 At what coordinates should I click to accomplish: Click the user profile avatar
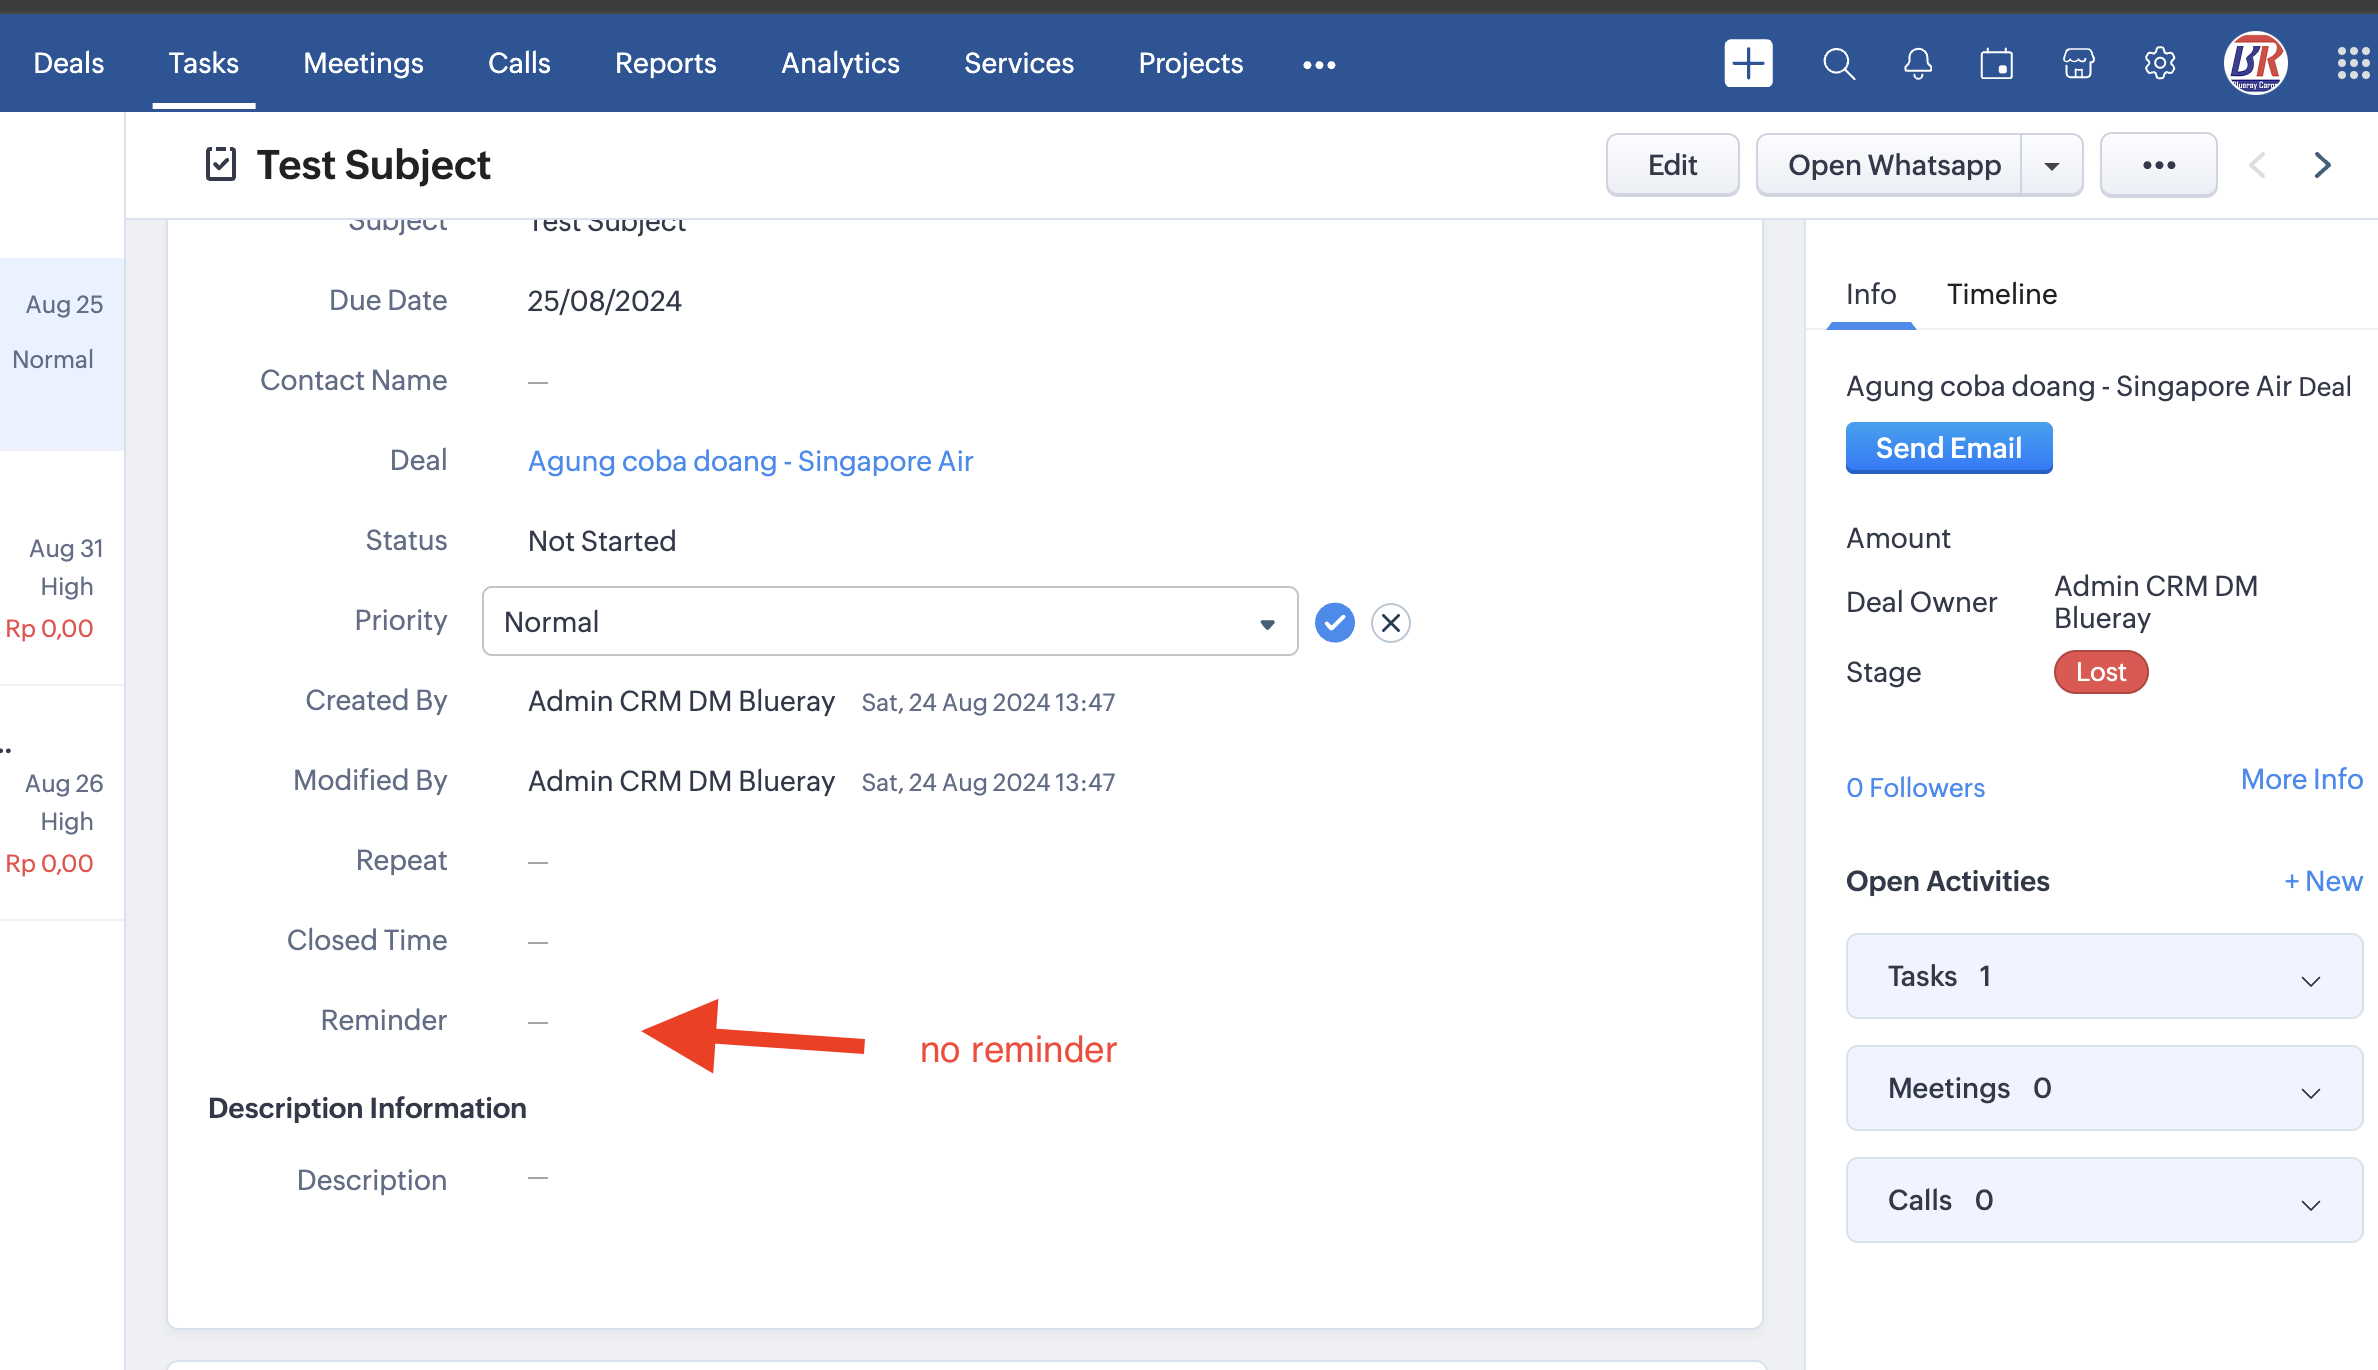tap(2254, 64)
